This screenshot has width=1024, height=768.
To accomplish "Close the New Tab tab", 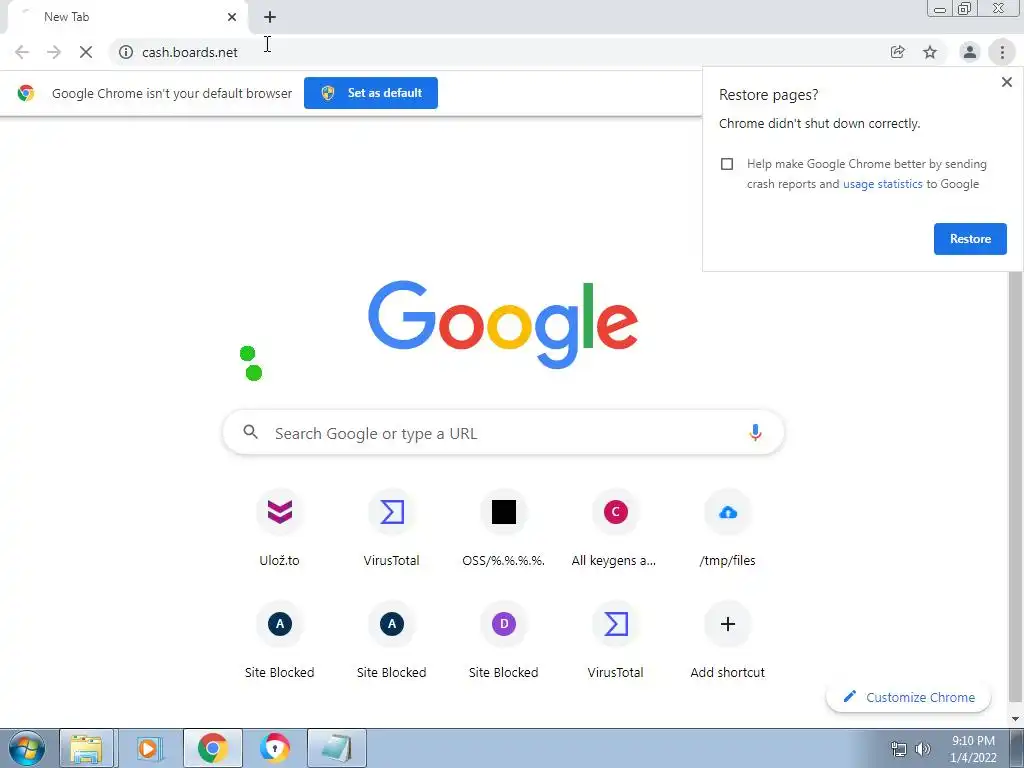I will coord(232,17).
